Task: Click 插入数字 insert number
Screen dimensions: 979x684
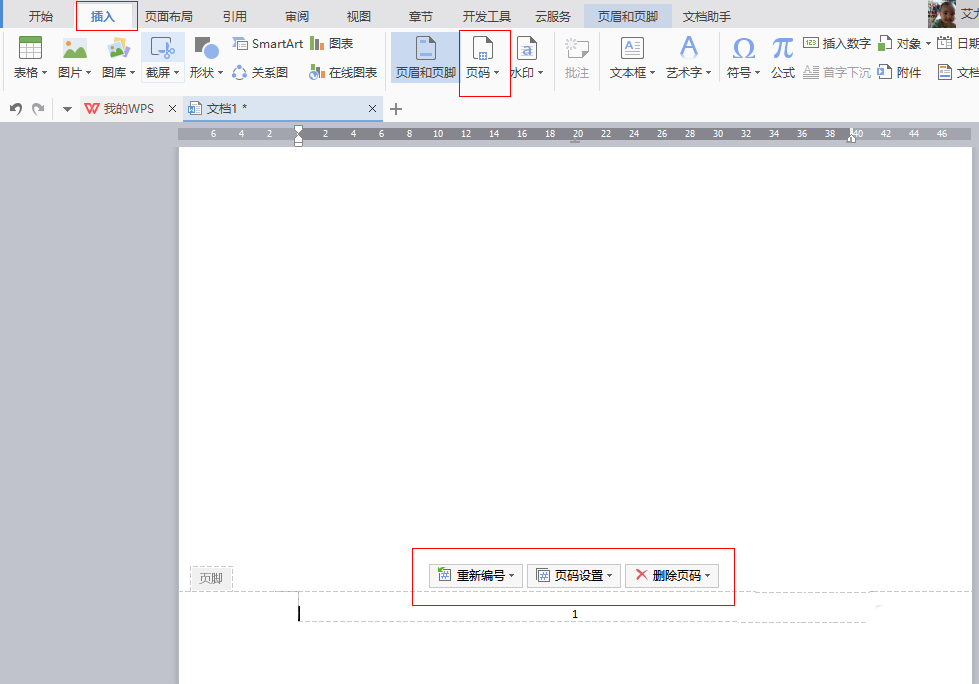Action: point(837,44)
